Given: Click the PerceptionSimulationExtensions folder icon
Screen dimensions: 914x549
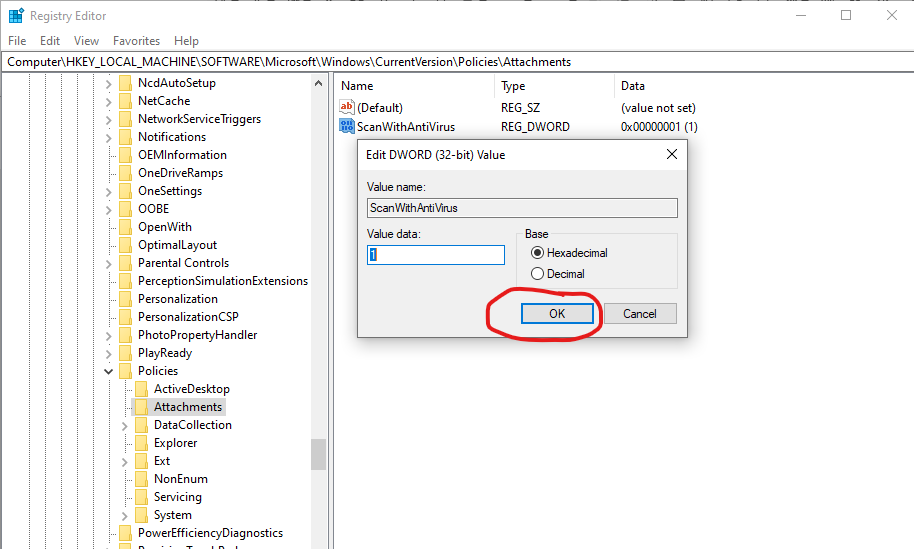Looking at the screenshot, I should click(125, 281).
